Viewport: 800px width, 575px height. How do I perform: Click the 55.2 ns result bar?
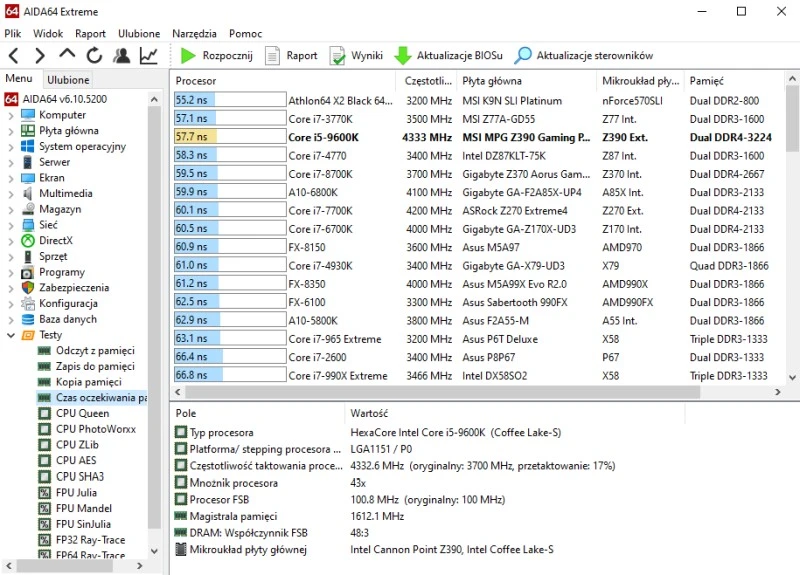pos(230,101)
